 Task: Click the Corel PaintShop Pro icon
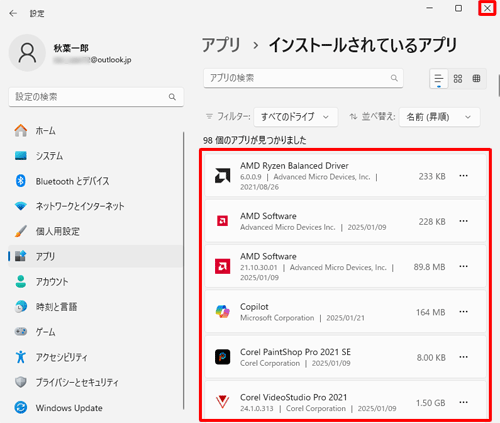pyautogui.click(x=222, y=357)
